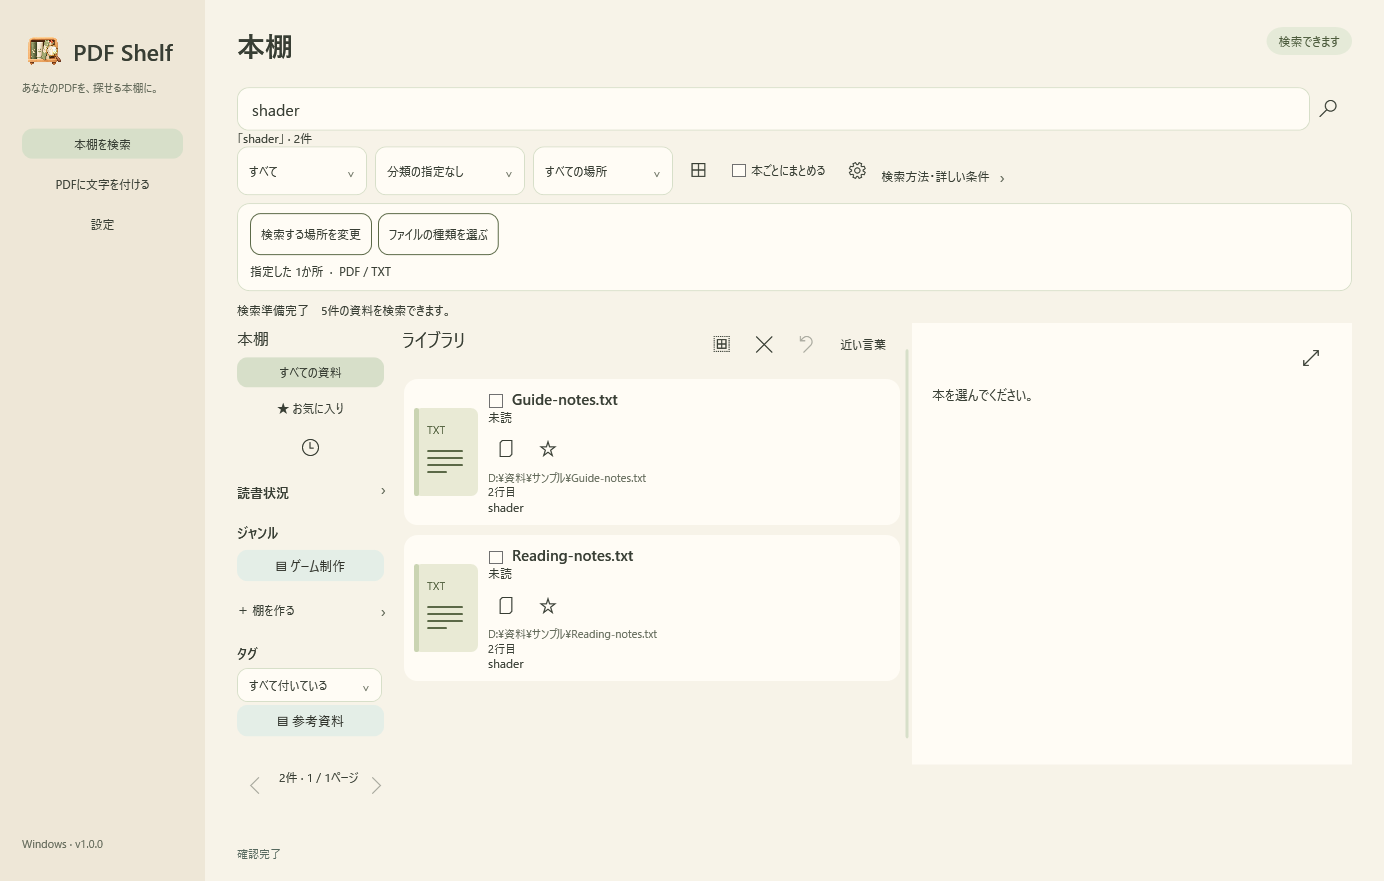Click 検索する場所を変更 button

tap(311, 234)
